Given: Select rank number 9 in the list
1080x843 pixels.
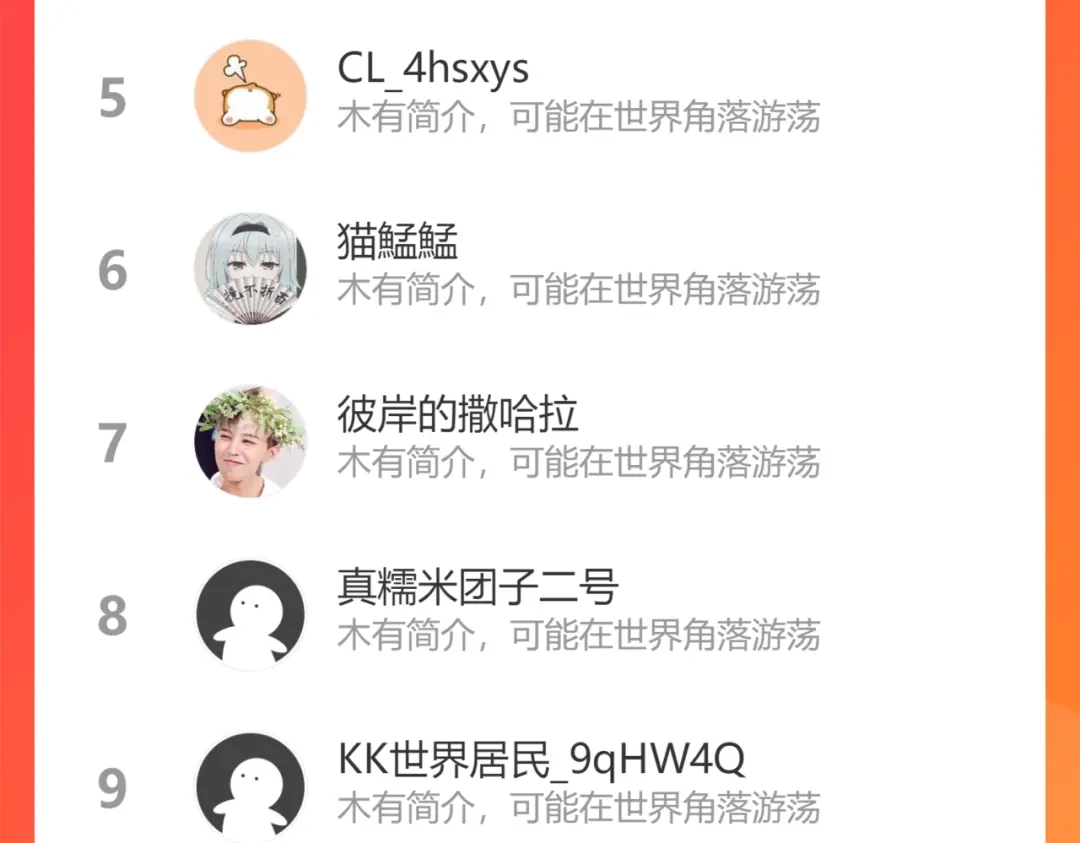Looking at the screenshot, I should [112, 789].
